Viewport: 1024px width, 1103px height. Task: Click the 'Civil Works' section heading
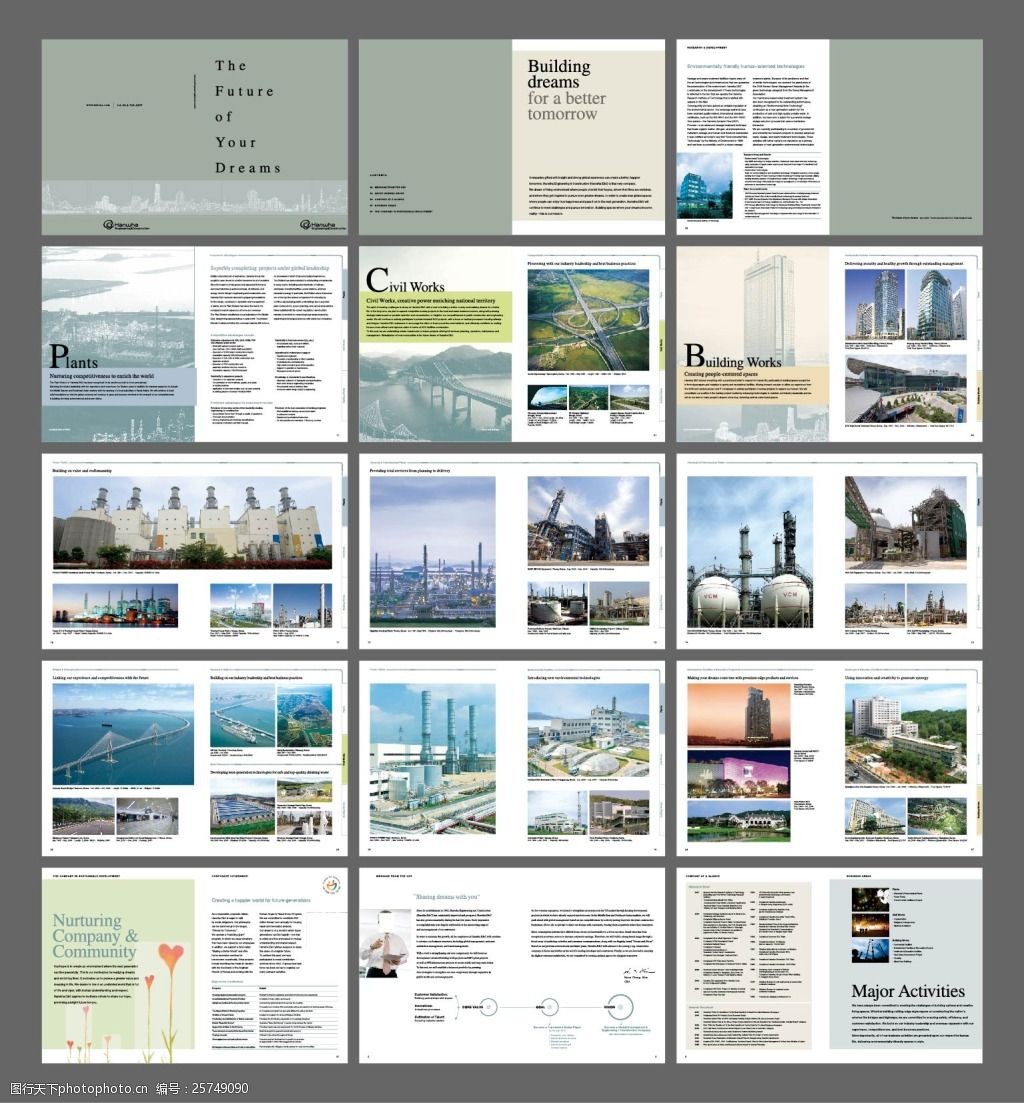coord(406,282)
